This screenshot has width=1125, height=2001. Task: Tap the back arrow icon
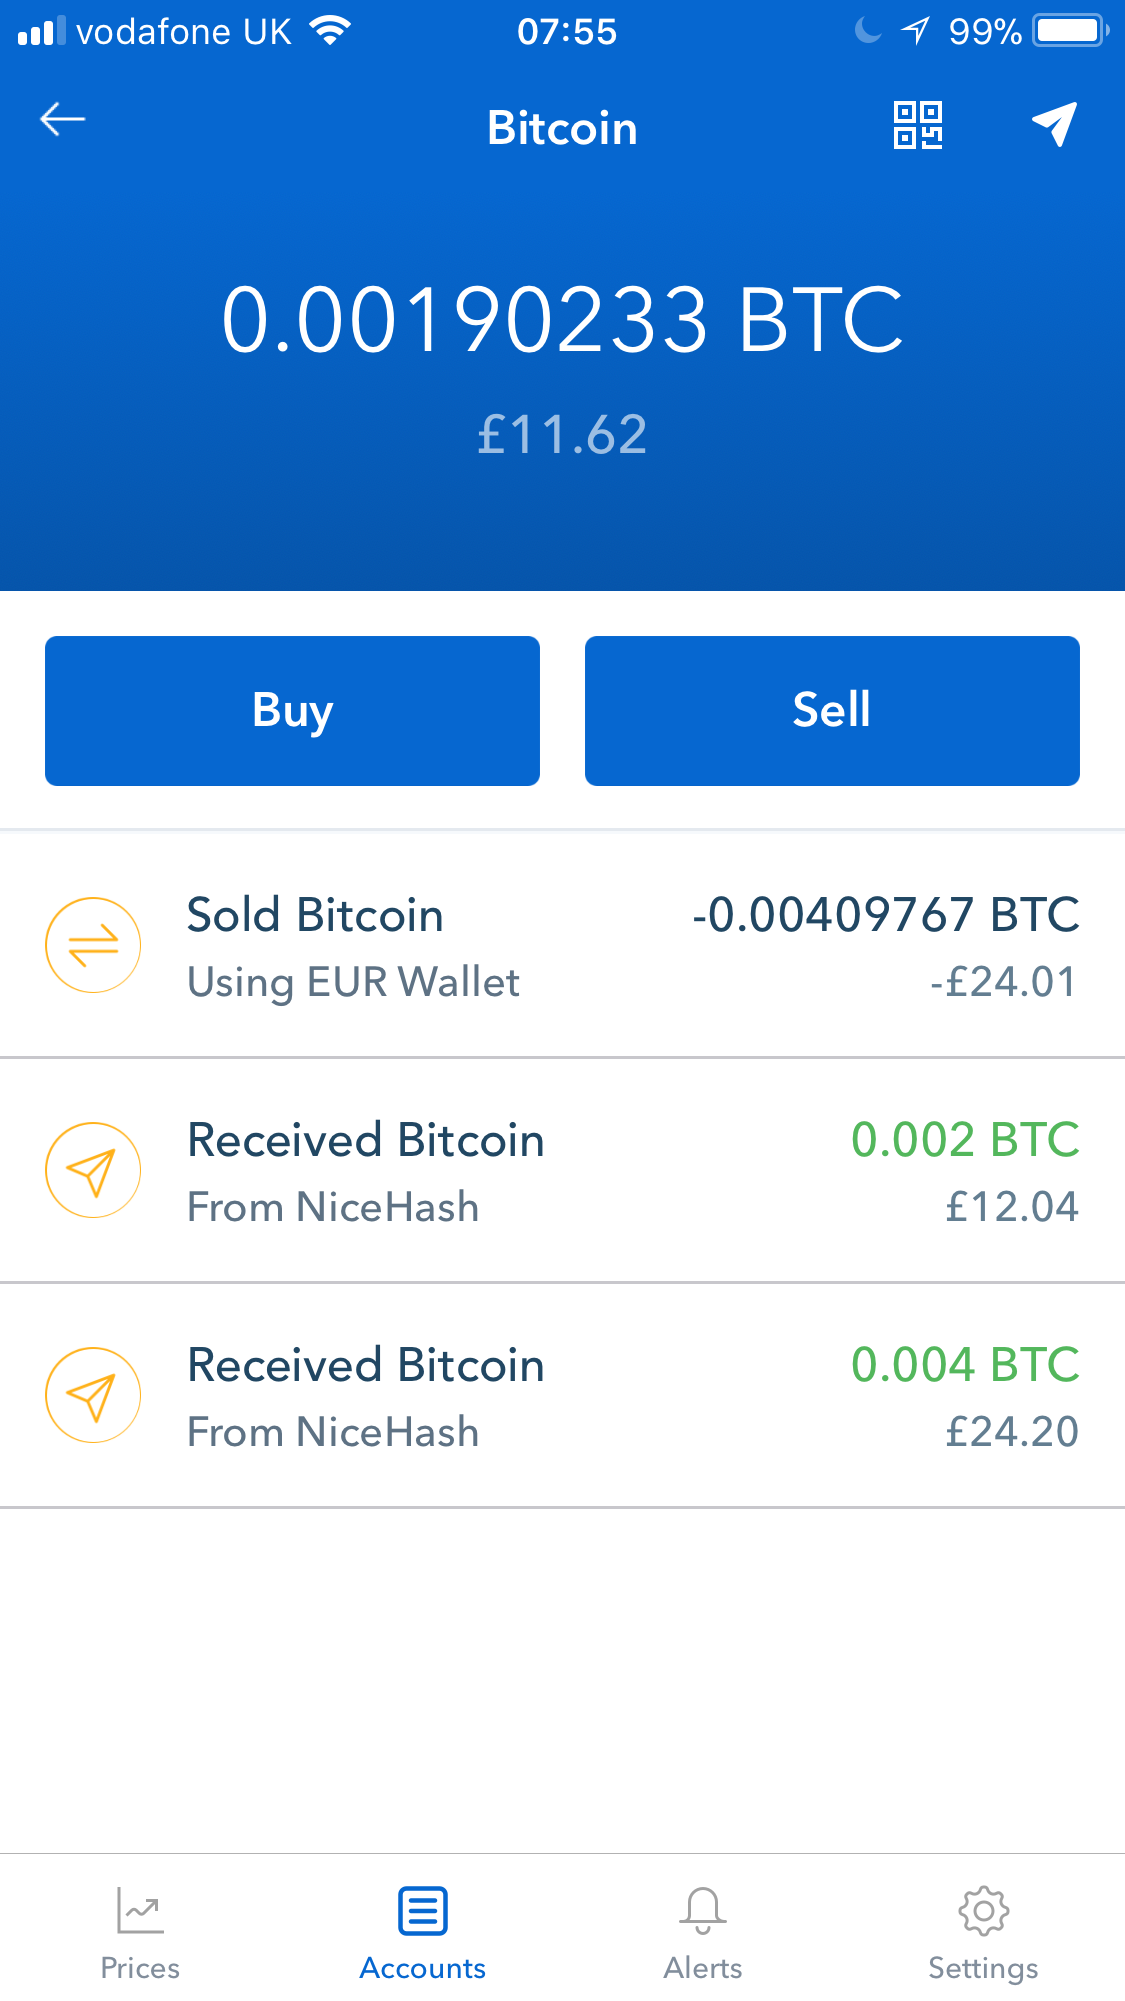click(62, 120)
